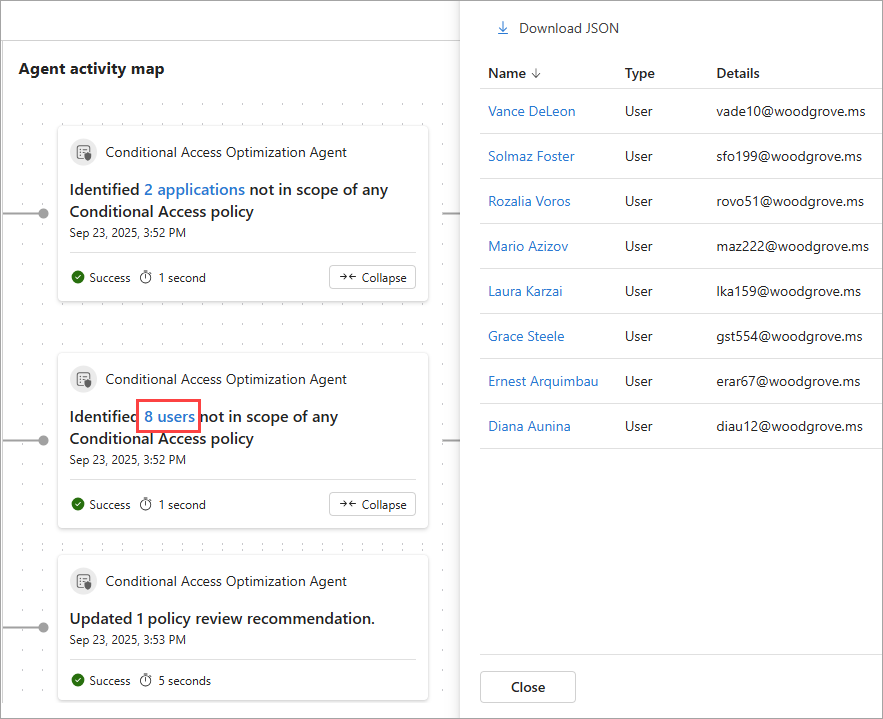Collapse the 8 users activity card
The image size is (883, 719).
(372, 505)
